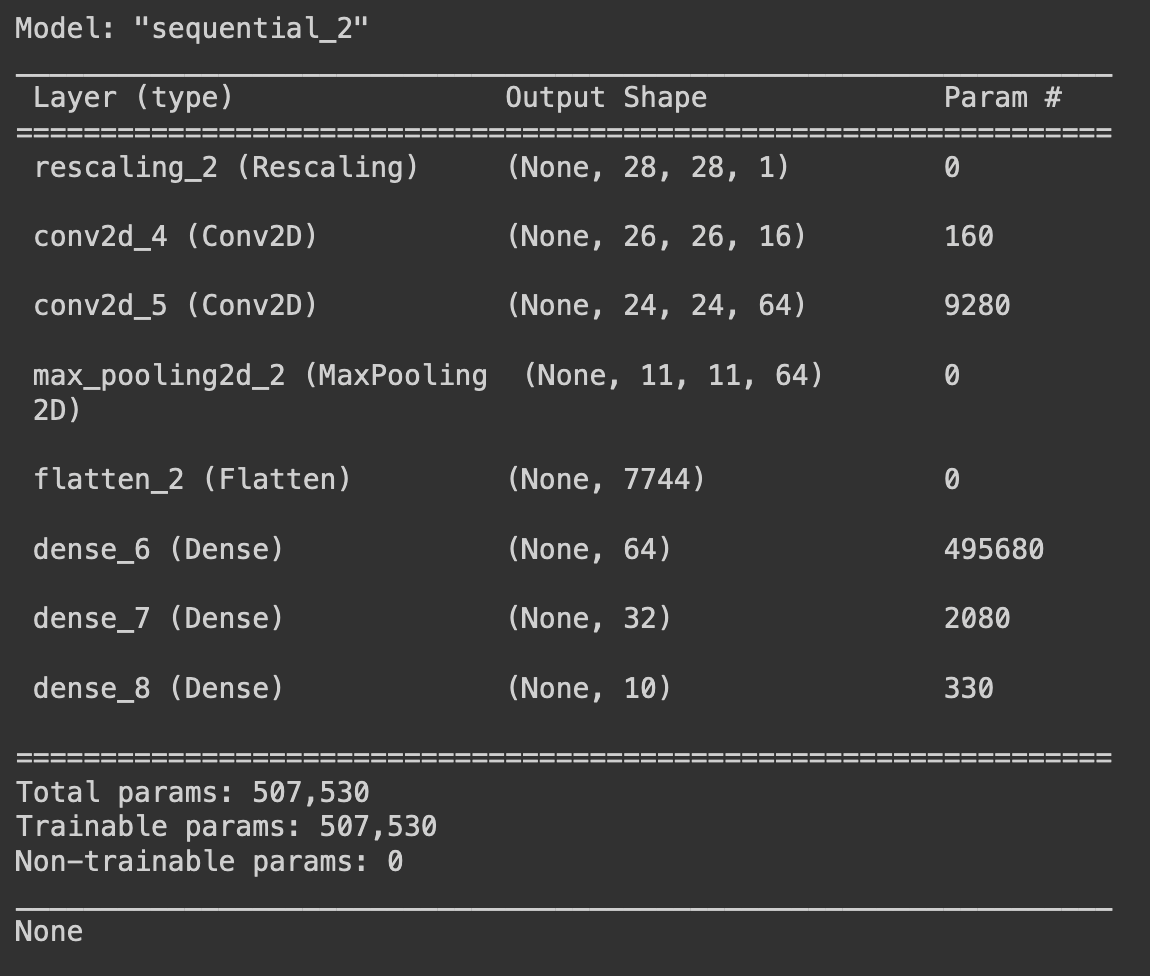This screenshot has width=1150, height=976.
Task: Select the Layer (type) column header
Action: pos(133,98)
